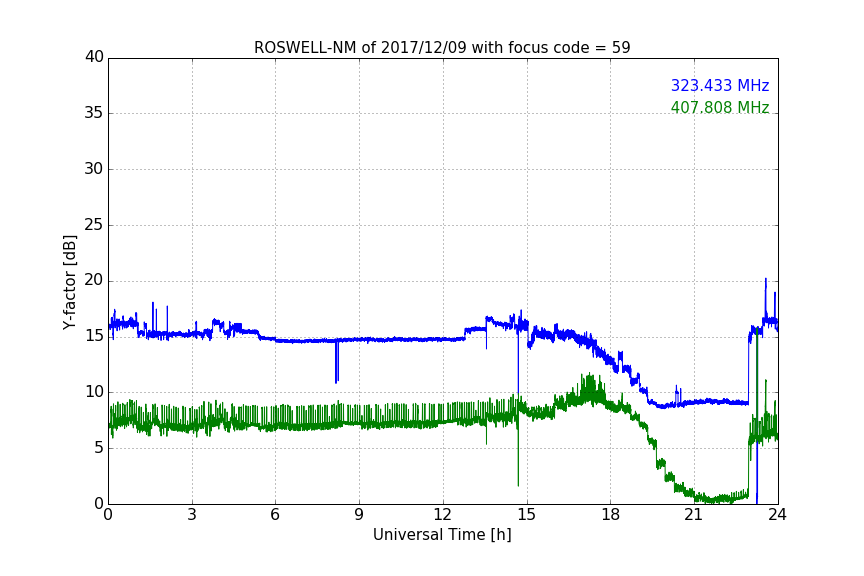The image size is (864, 576).
Task: Click y-axis tick value 10
Action: pyautogui.click(x=94, y=392)
